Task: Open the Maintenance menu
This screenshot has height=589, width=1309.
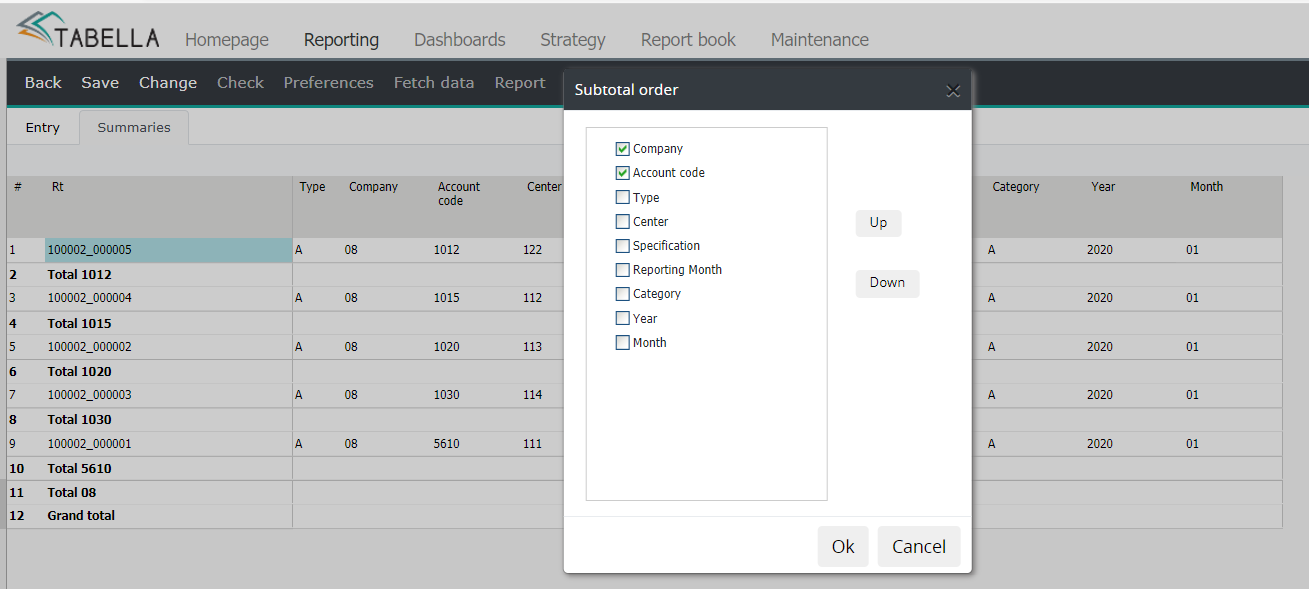Action: coord(820,40)
